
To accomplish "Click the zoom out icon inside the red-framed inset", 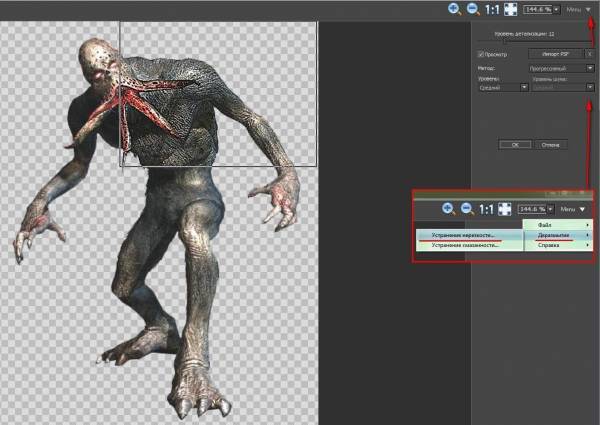I will [465, 209].
